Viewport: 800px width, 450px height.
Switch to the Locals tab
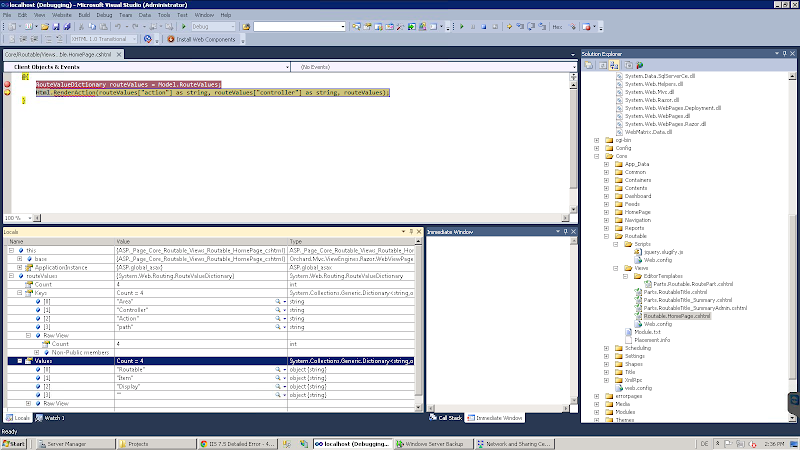(18, 418)
